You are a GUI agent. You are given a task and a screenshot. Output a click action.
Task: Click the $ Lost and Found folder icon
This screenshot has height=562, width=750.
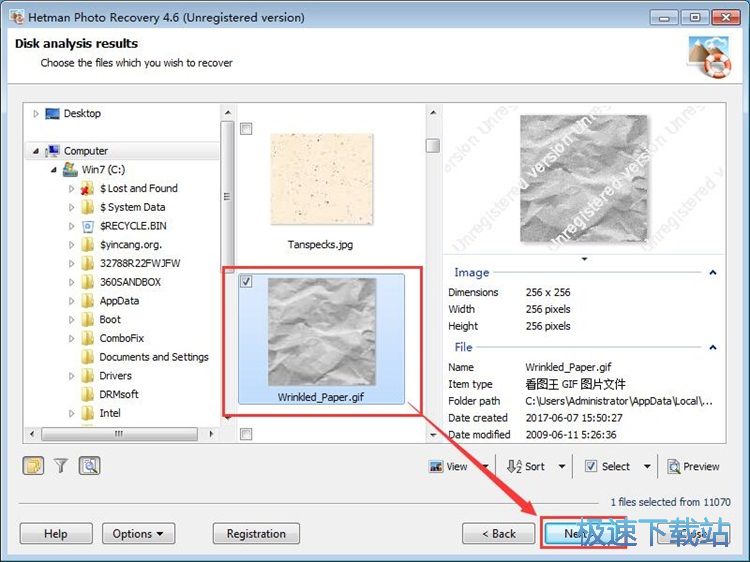[x=88, y=188]
